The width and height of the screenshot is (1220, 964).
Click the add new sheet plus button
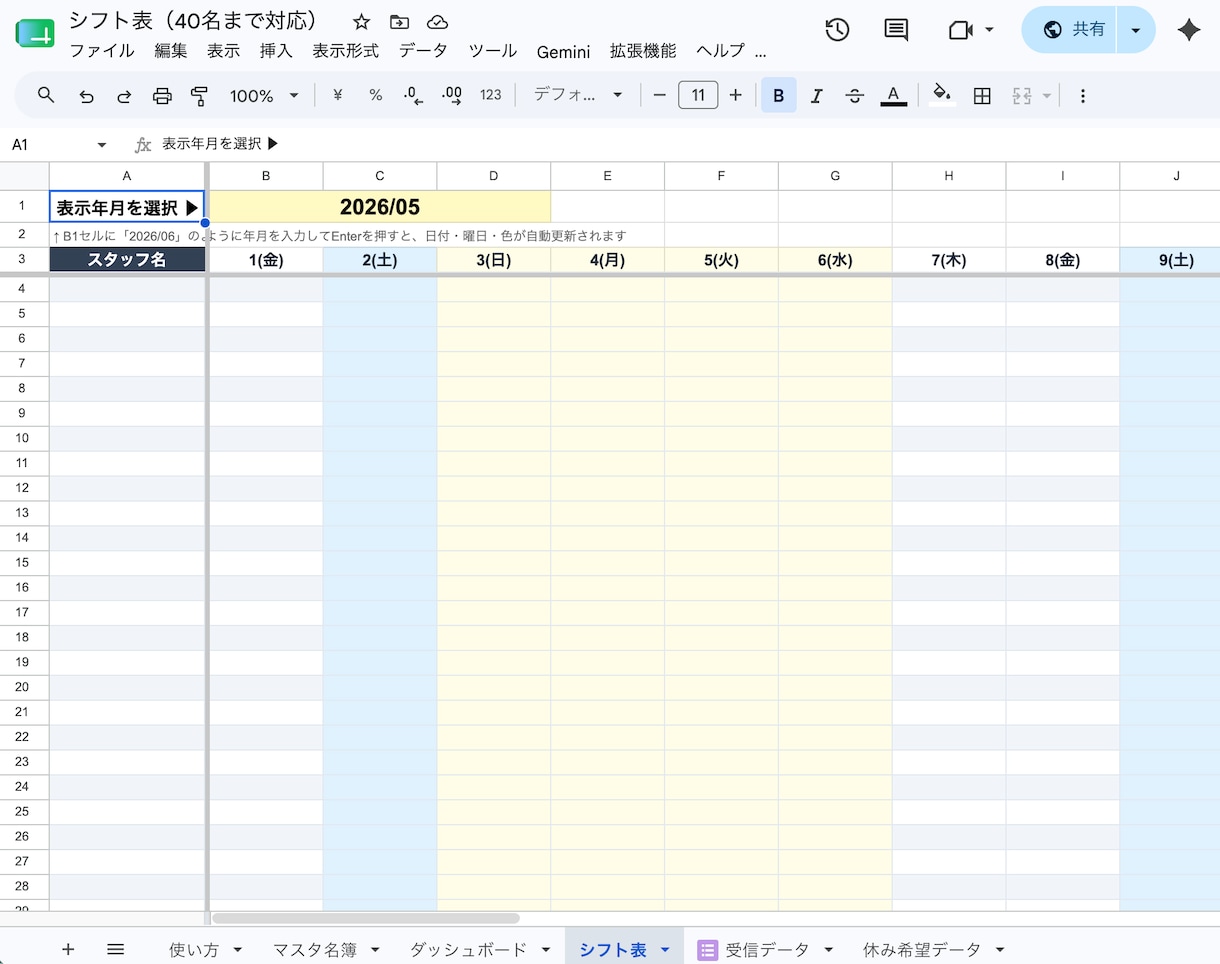[x=68, y=949]
